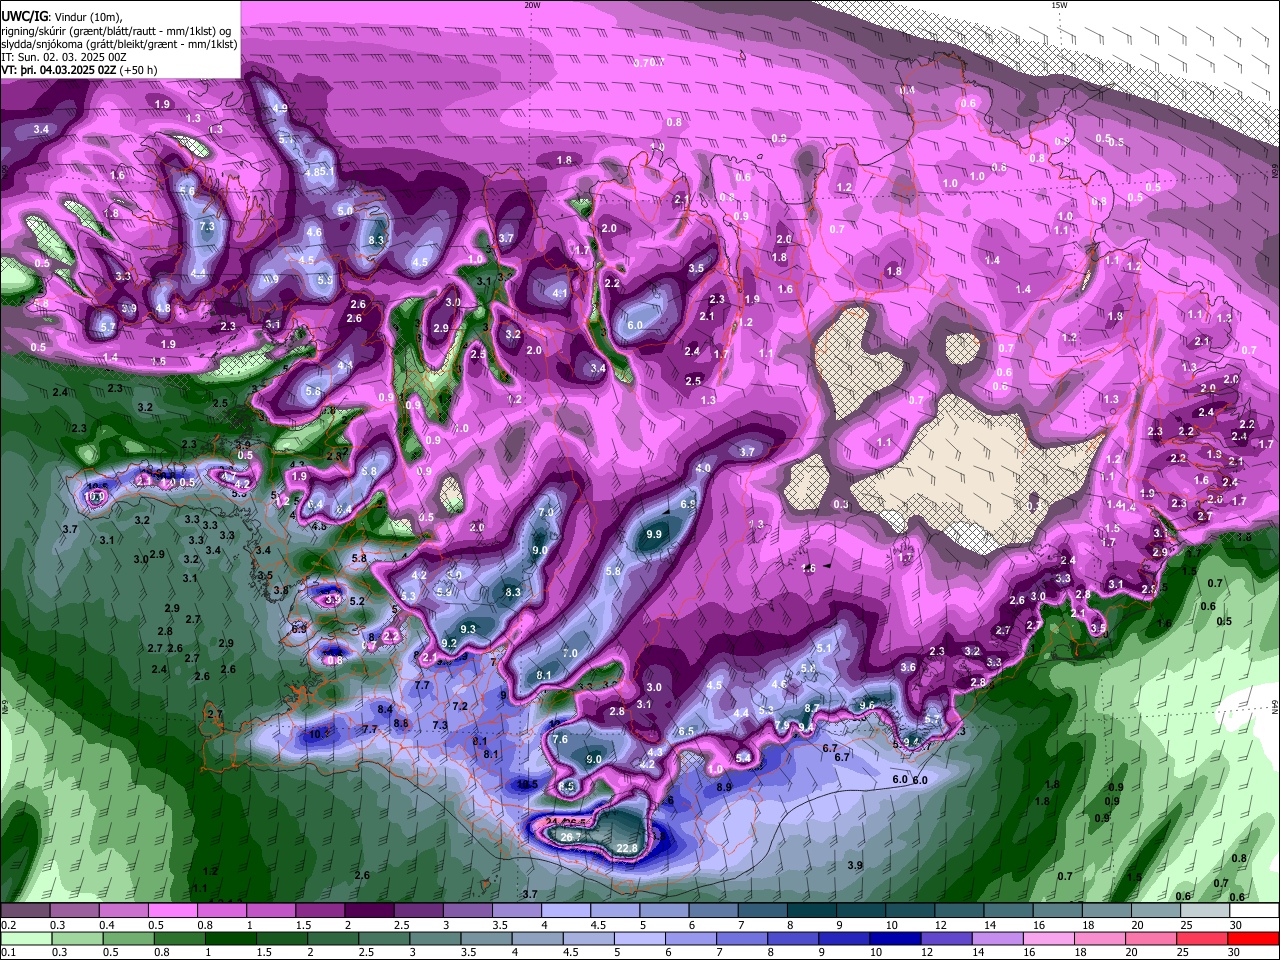Click the 7.9 value on the map

coord(782,725)
